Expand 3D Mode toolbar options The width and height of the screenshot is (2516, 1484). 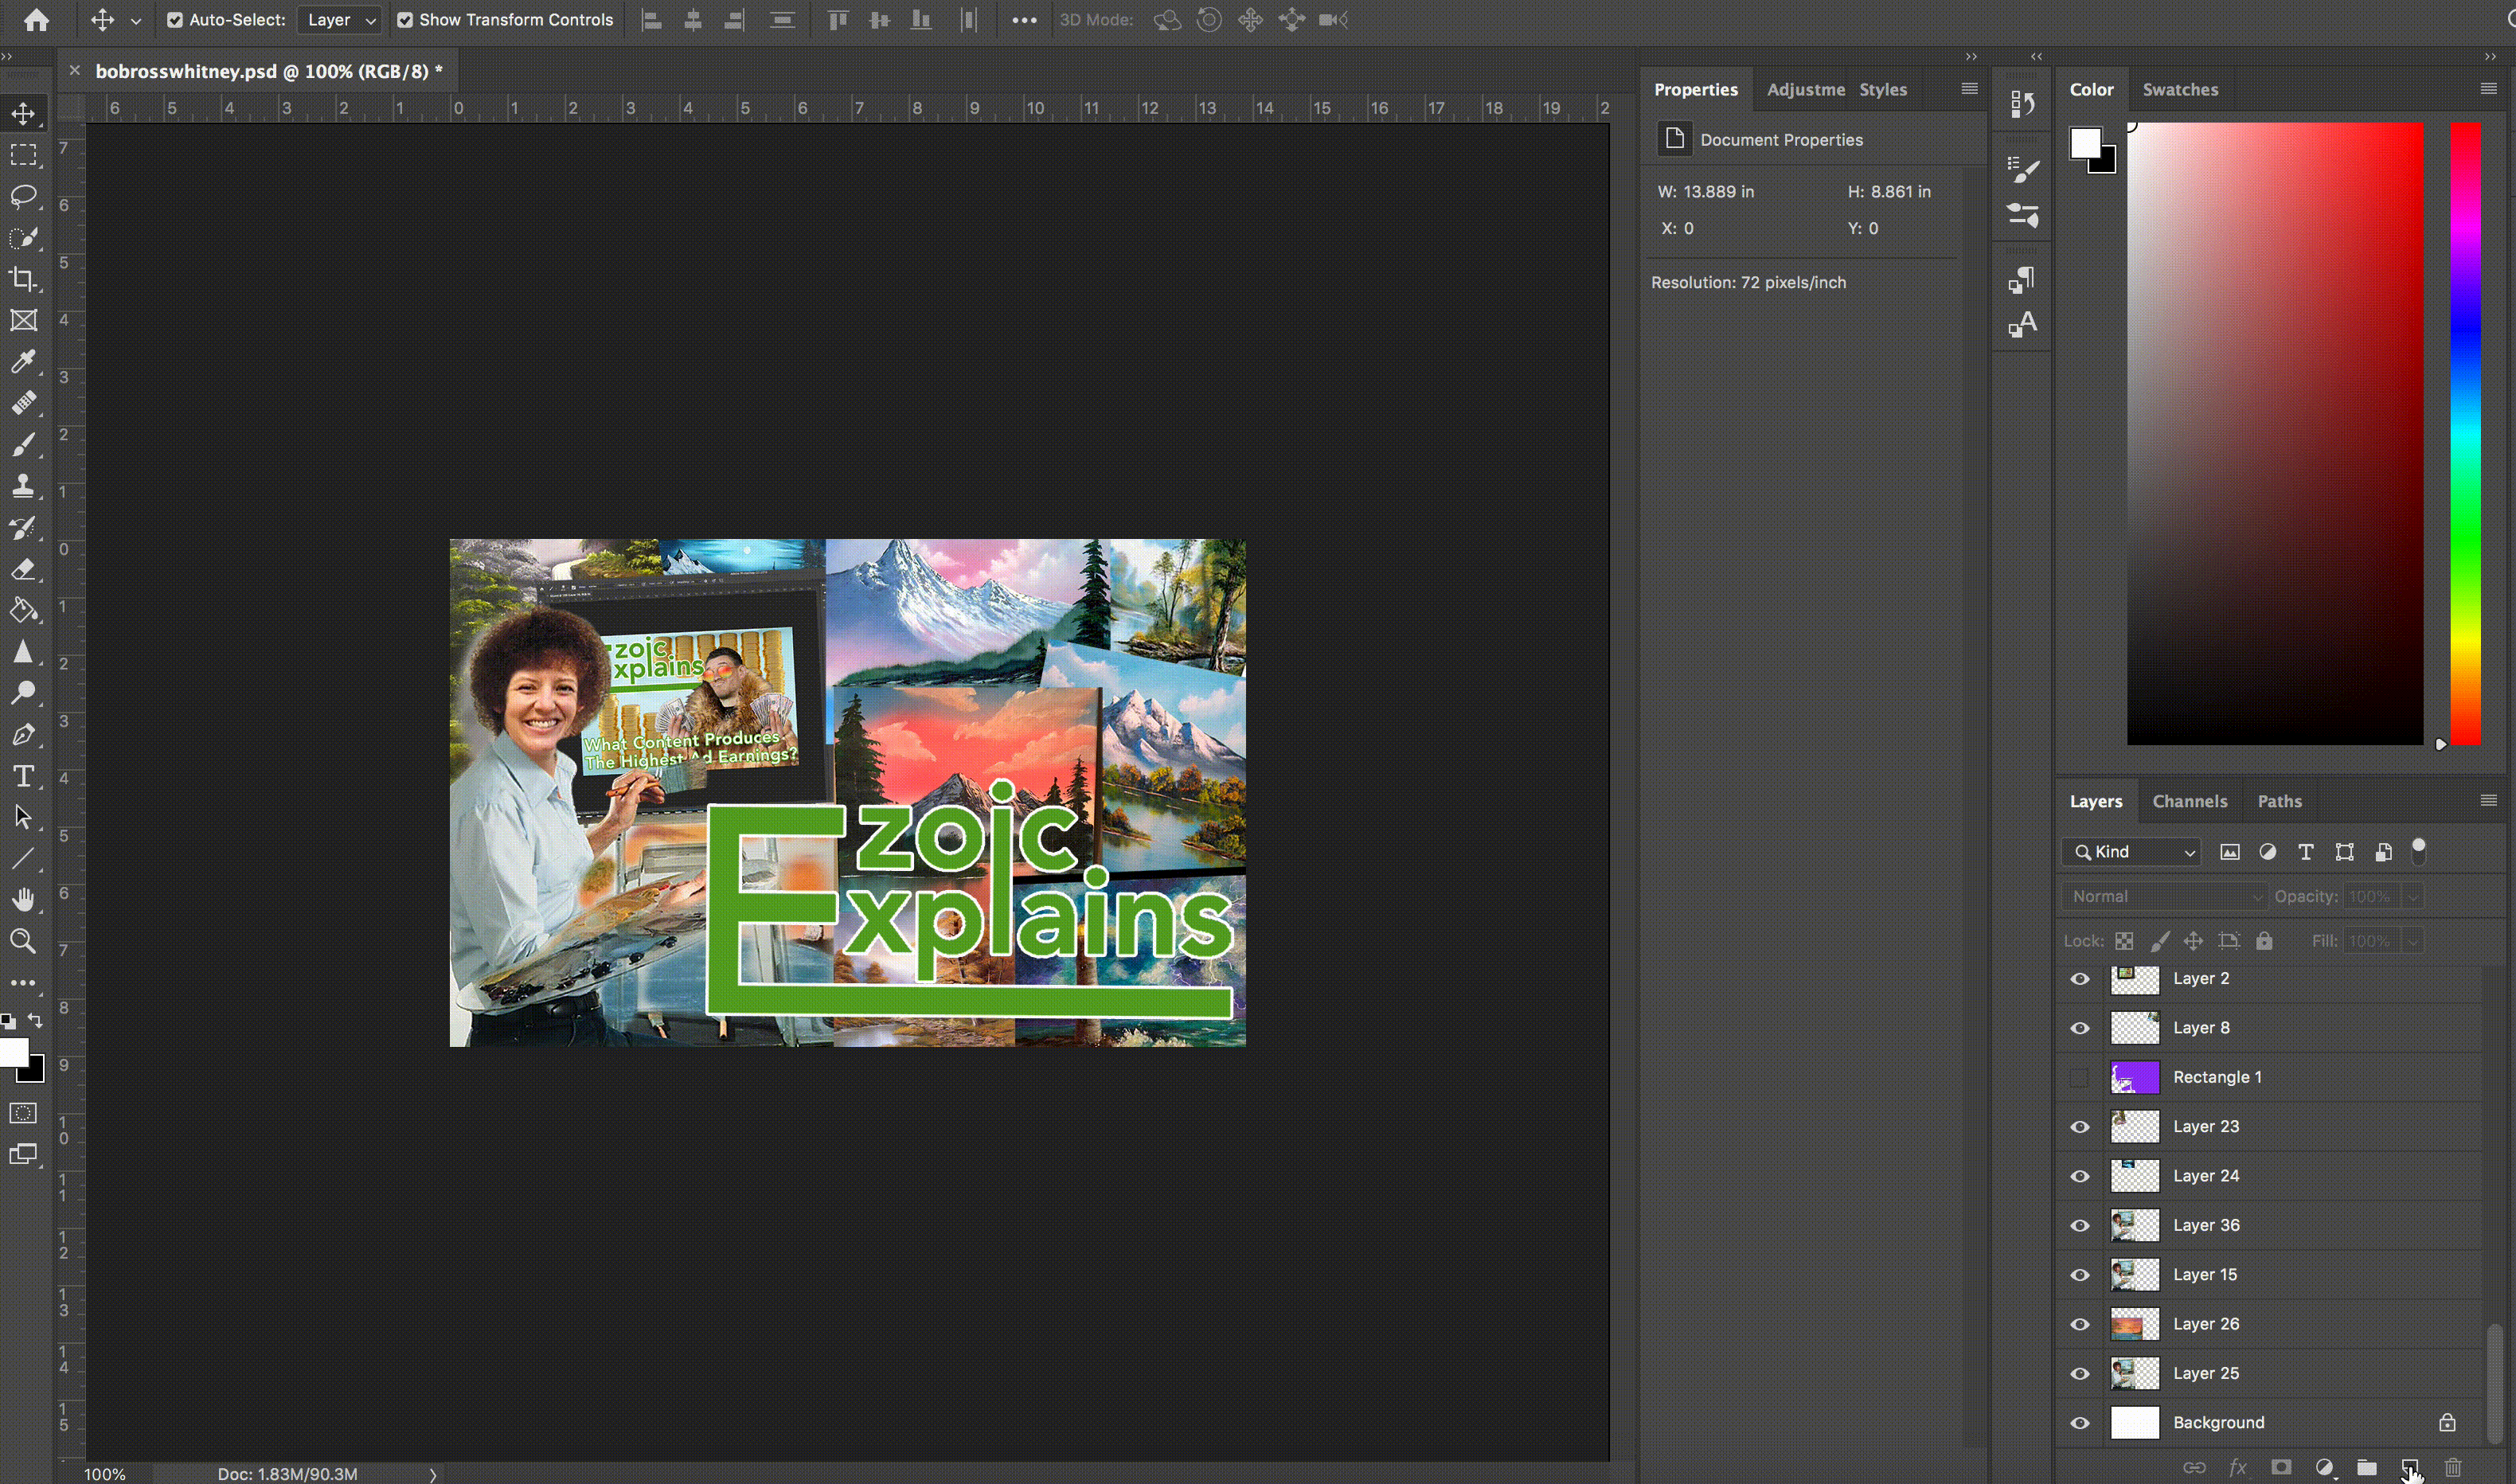1023,19
